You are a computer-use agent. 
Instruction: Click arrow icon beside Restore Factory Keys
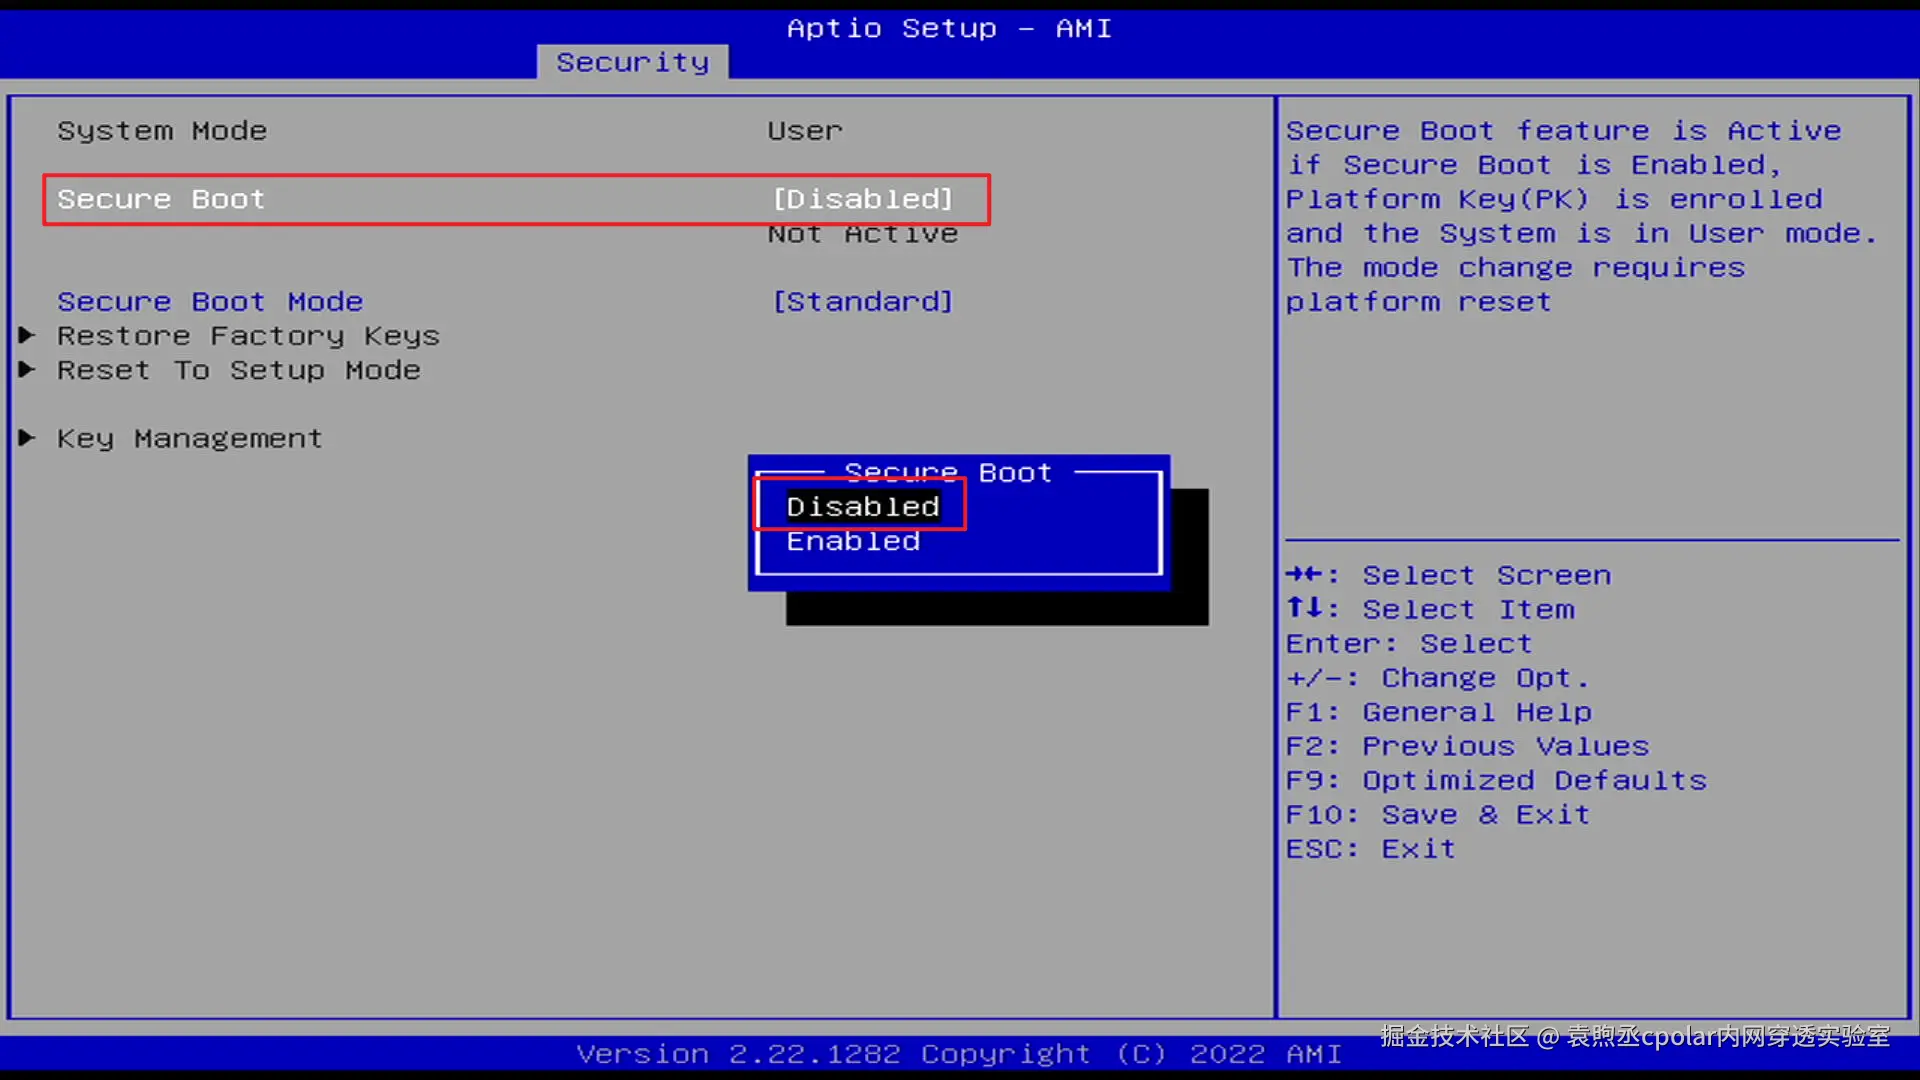click(27, 335)
